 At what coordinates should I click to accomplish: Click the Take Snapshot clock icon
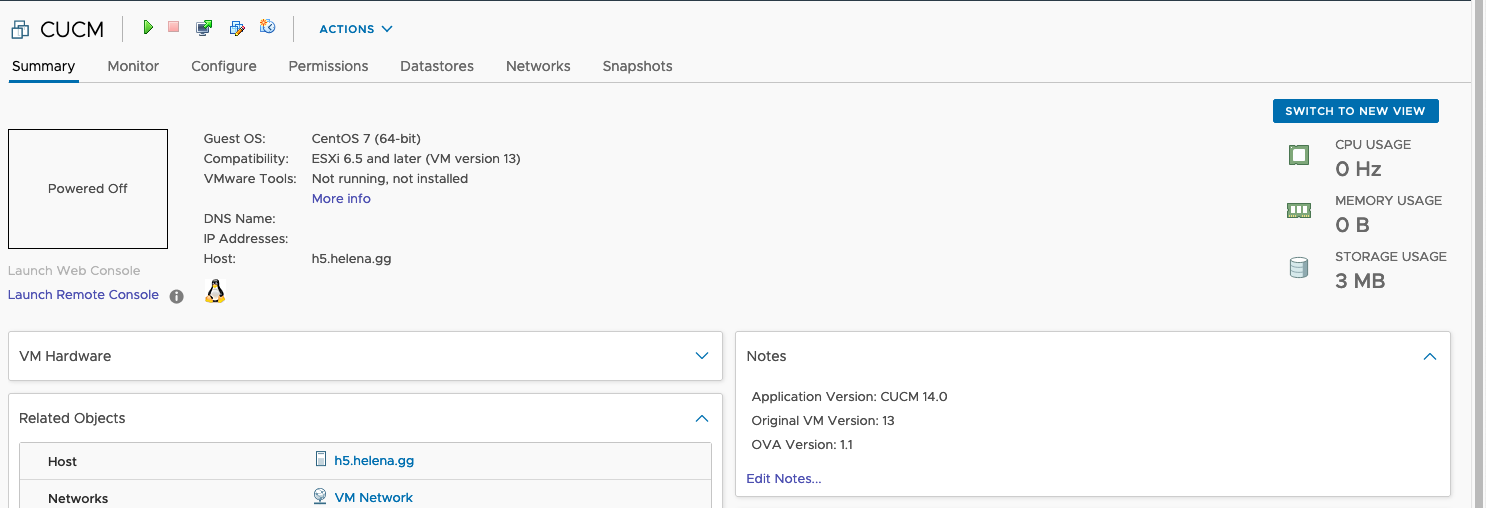267,28
